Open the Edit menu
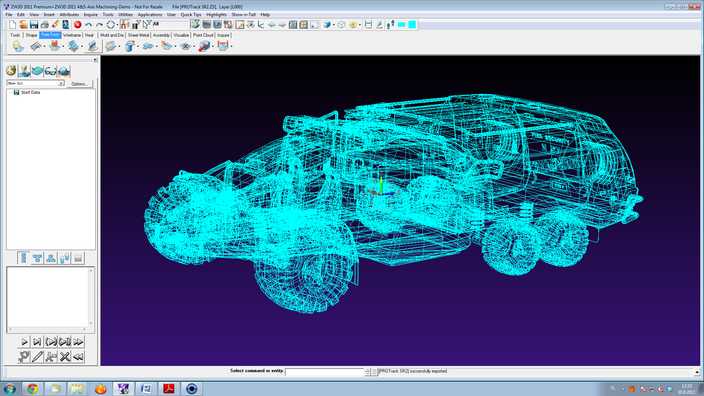704x396 pixels. [x=21, y=15]
